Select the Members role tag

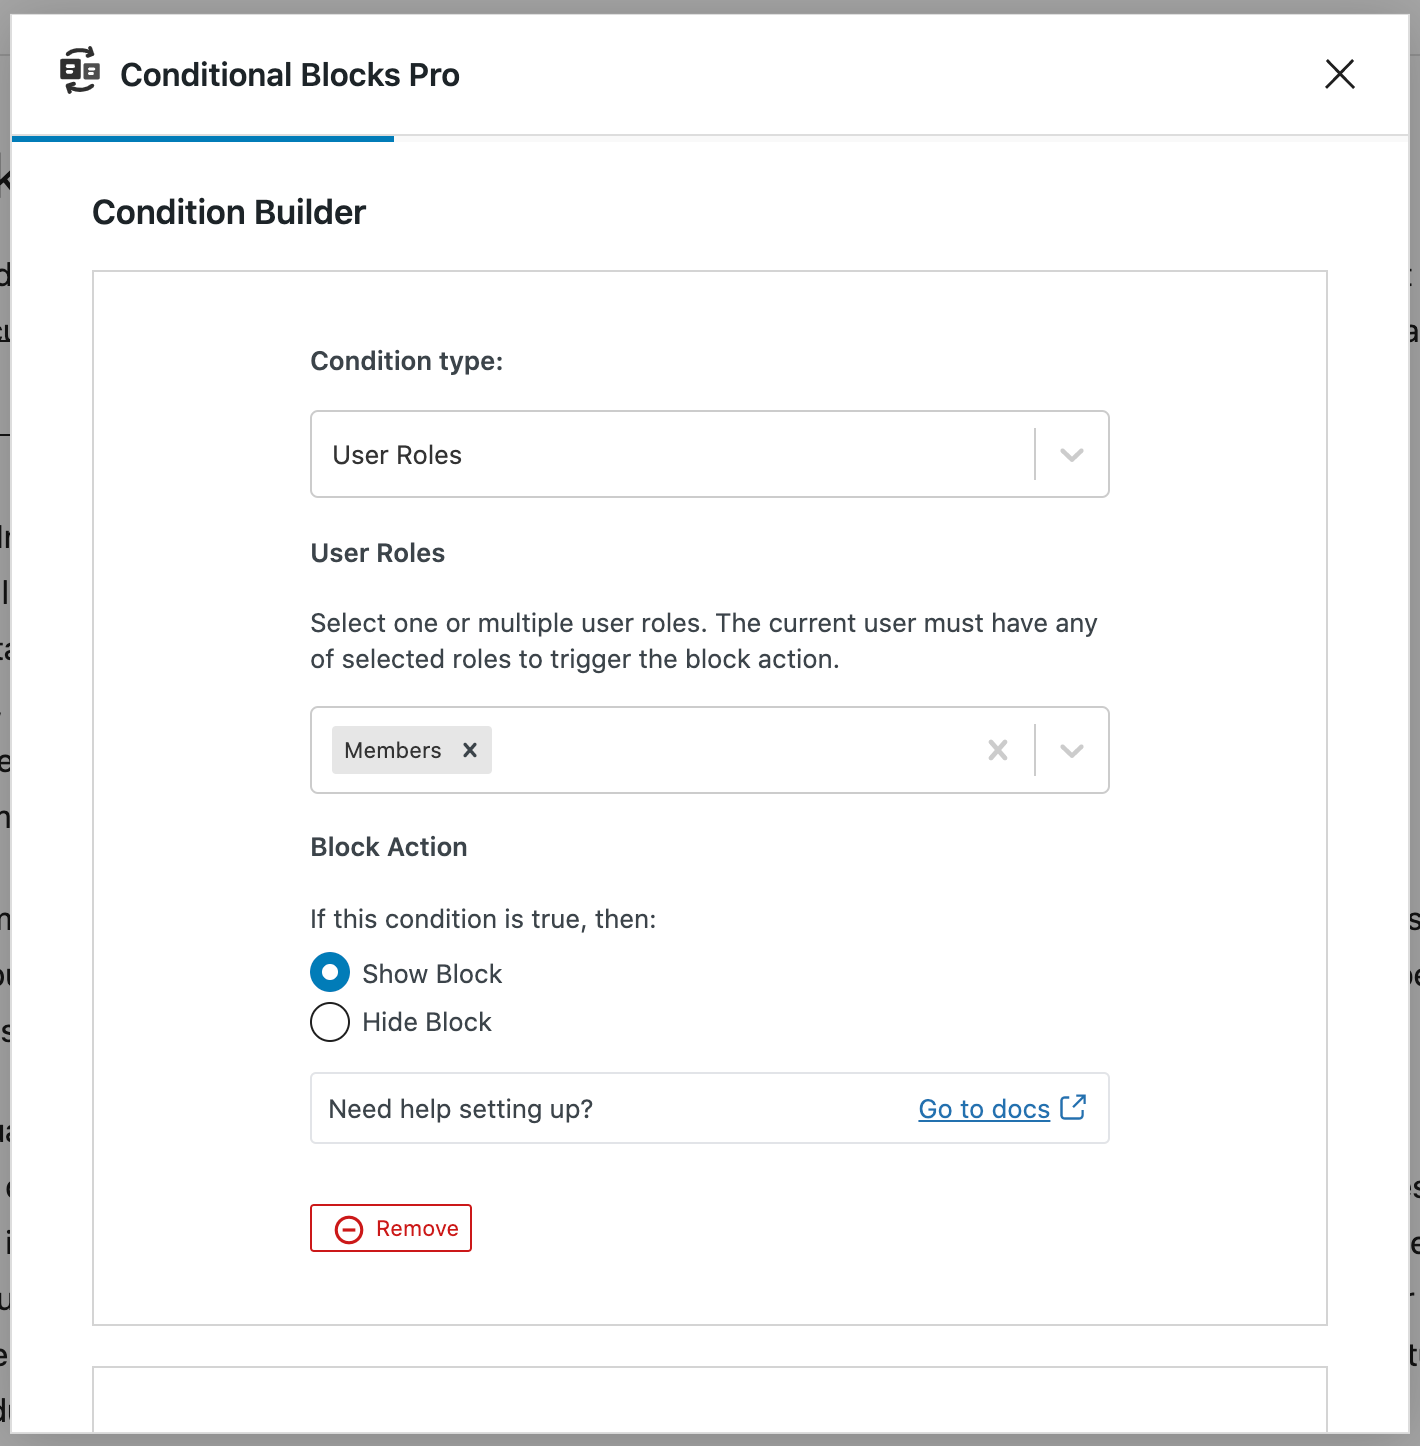pyautogui.click(x=392, y=750)
